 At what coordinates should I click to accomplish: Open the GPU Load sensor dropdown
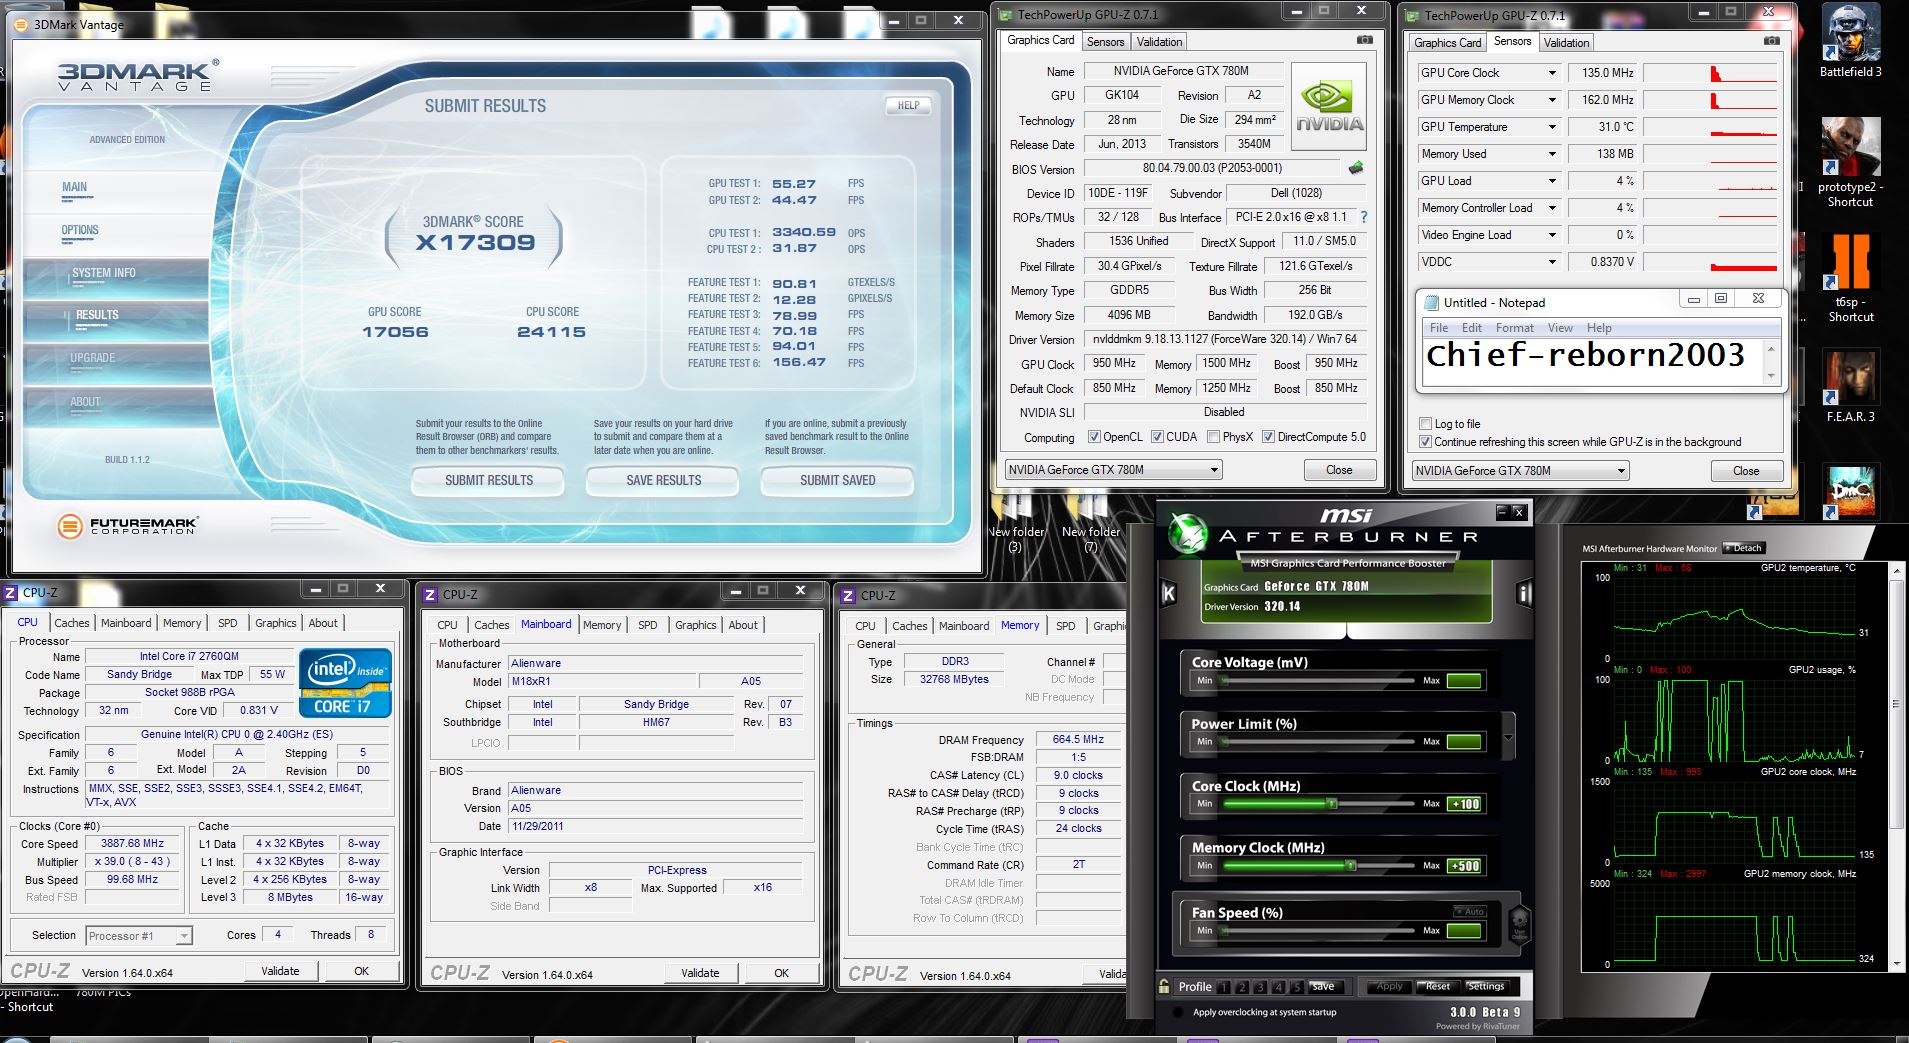[x=1552, y=181]
